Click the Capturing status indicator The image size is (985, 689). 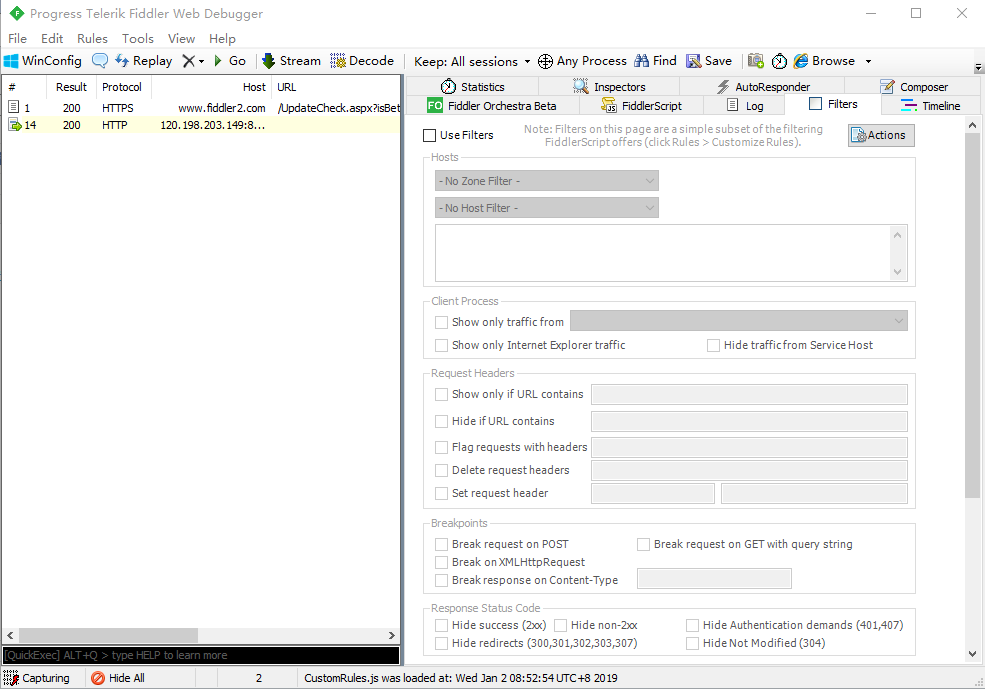click(x=36, y=678)
